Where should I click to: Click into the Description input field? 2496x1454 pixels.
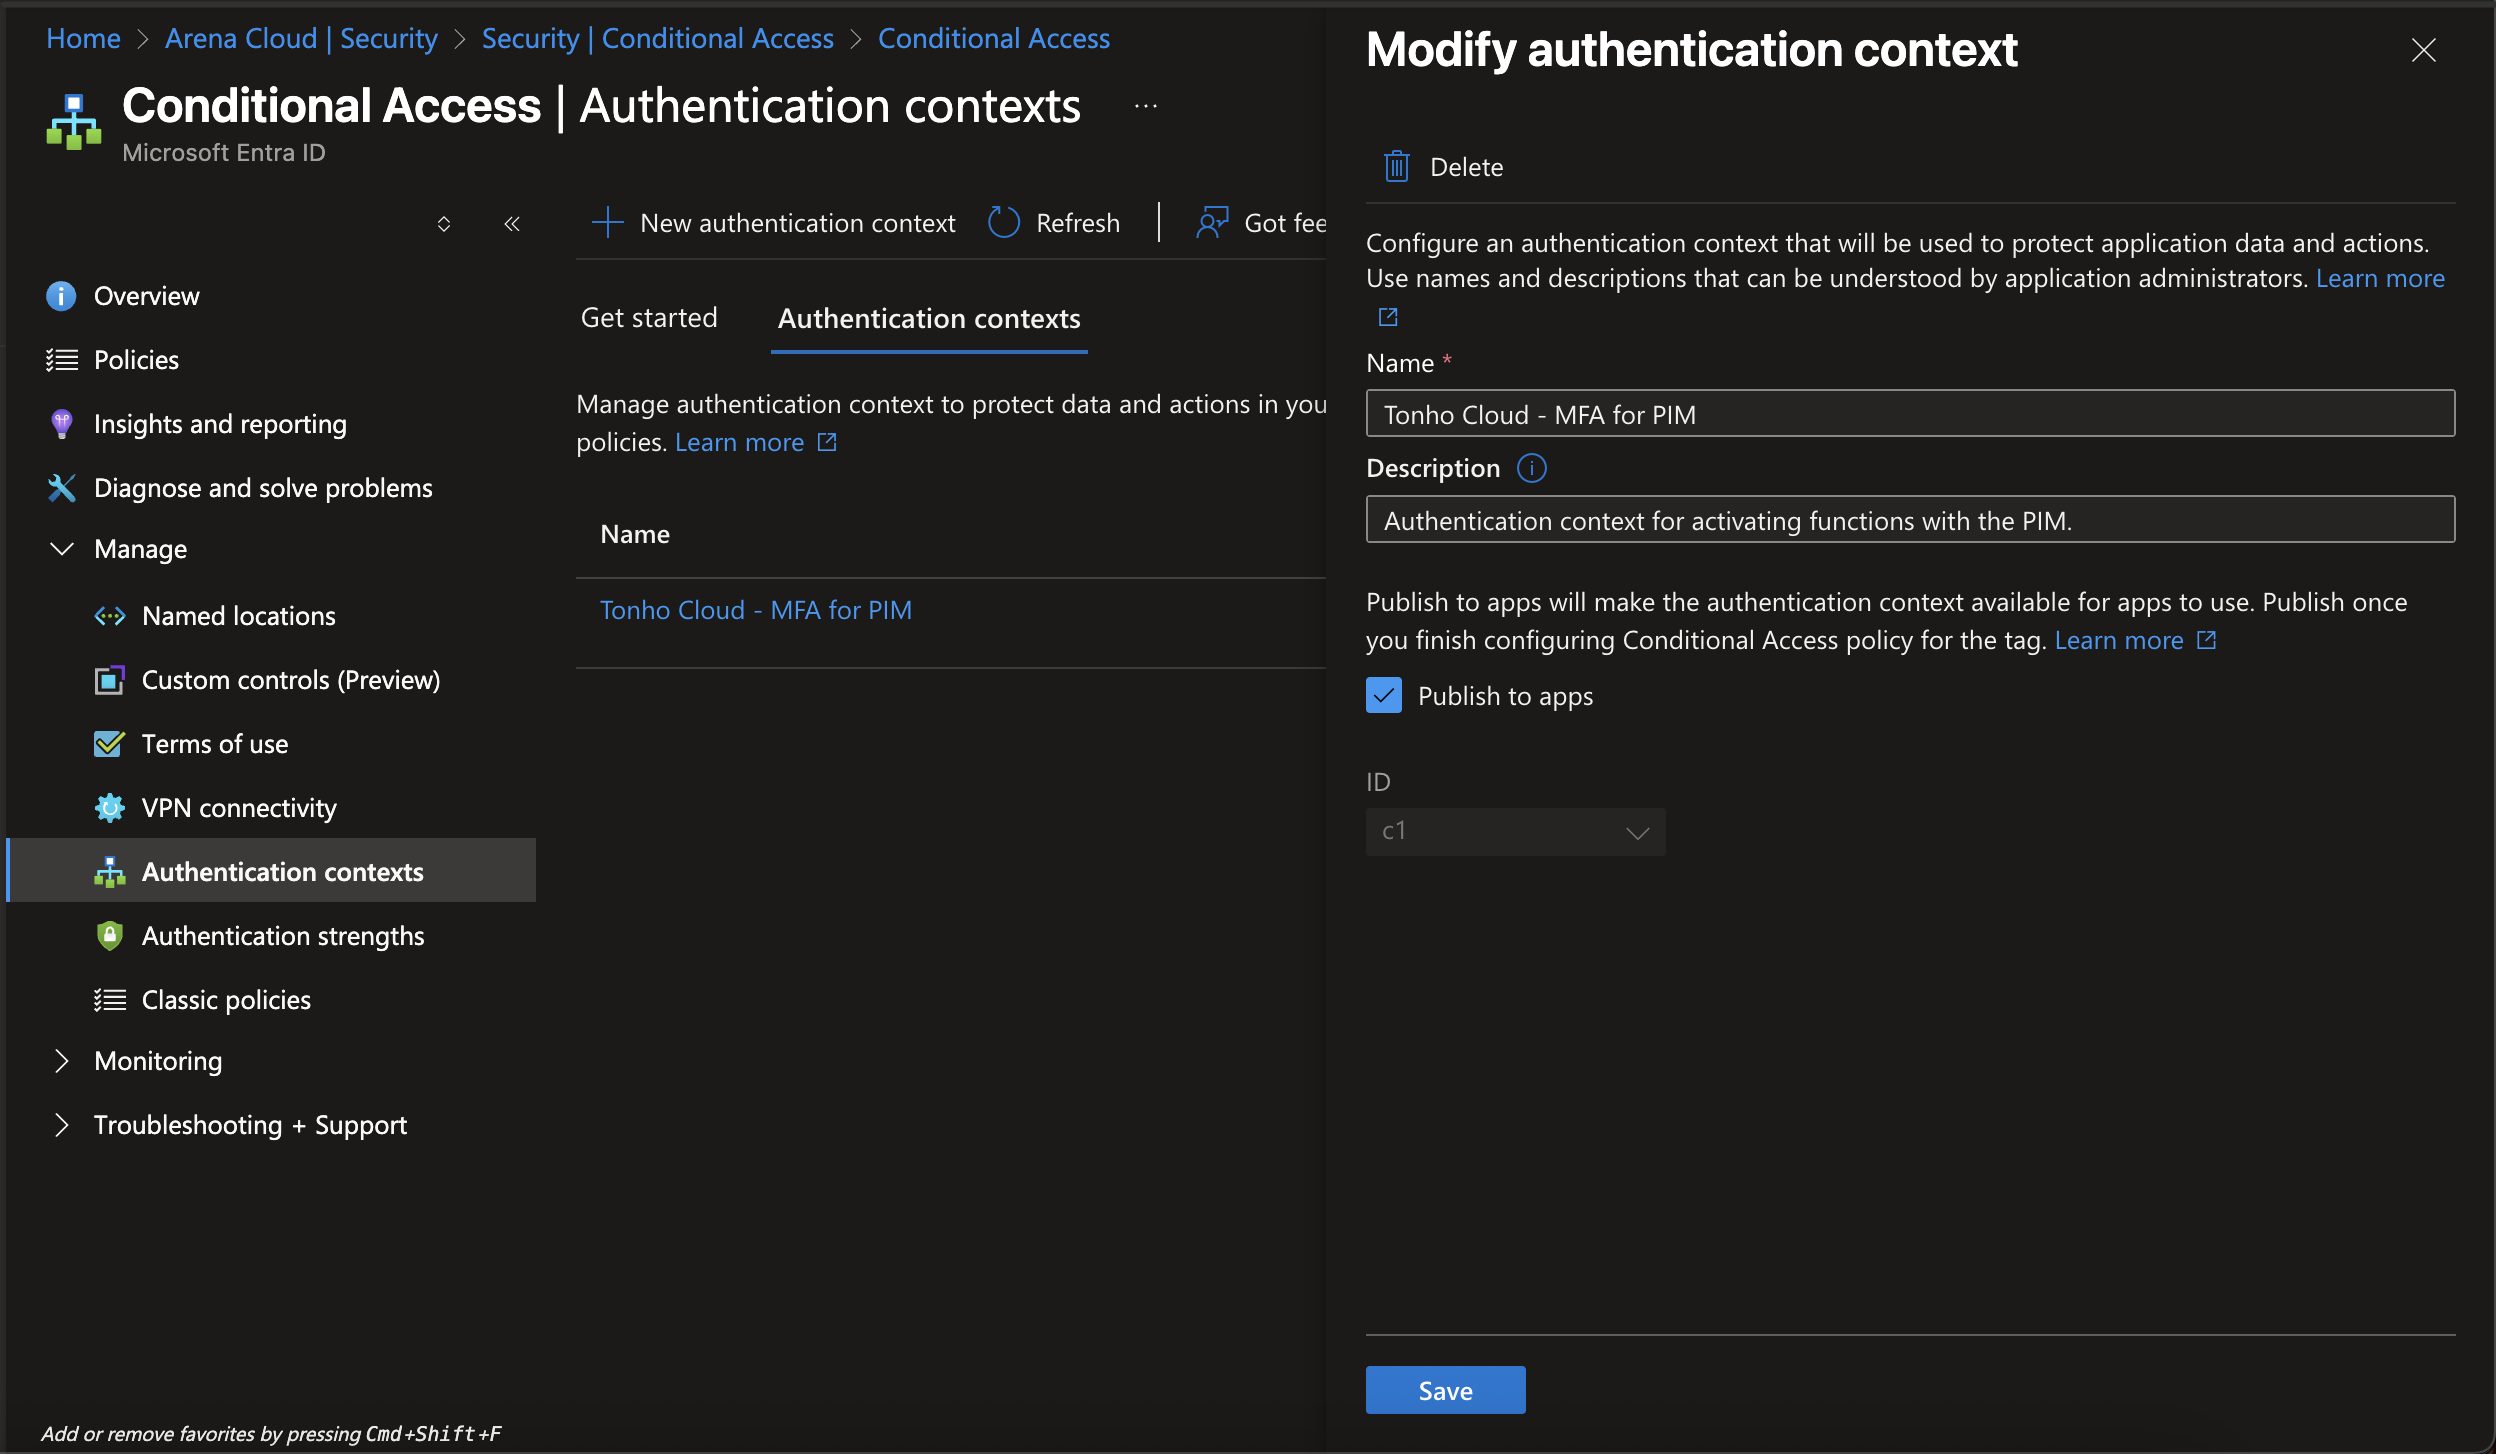pyautogui.click(x=1910, y=519)
